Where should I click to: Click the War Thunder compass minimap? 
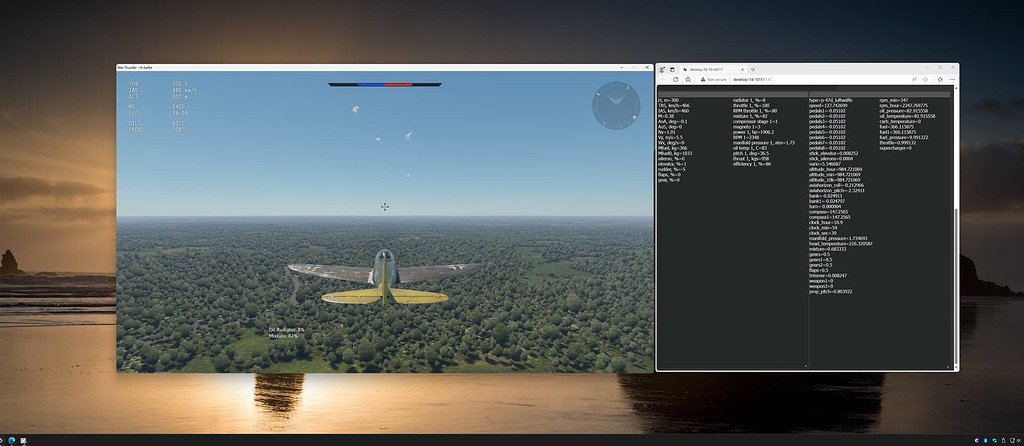(x=615, y=105)
